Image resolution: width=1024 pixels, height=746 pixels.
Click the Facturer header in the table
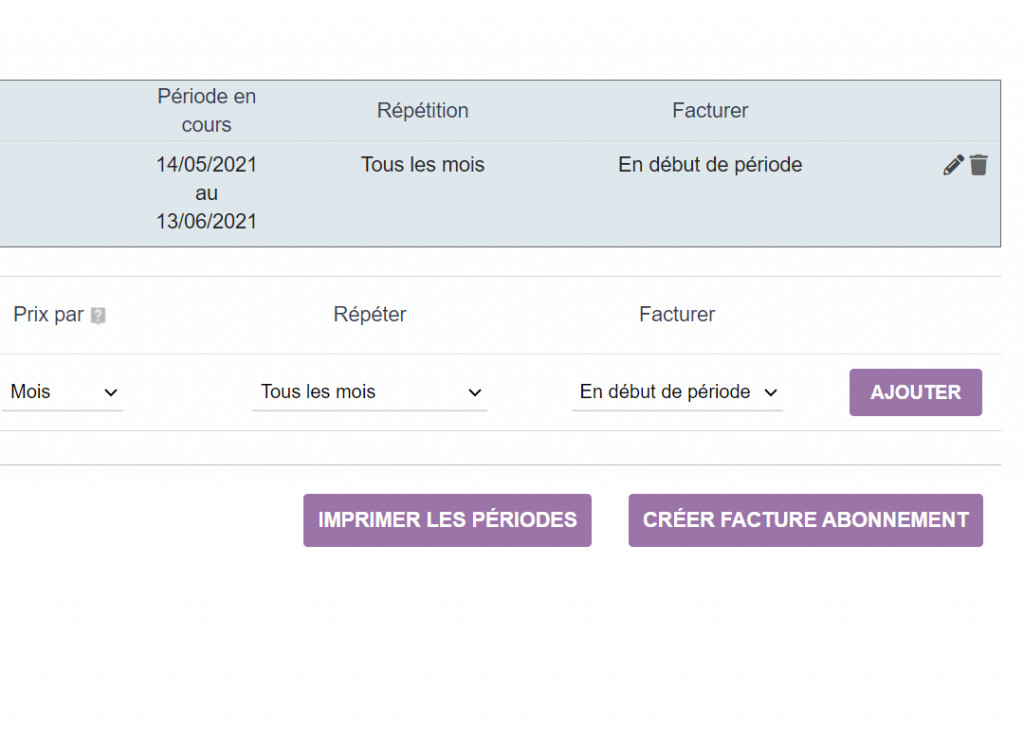point(710,110)
